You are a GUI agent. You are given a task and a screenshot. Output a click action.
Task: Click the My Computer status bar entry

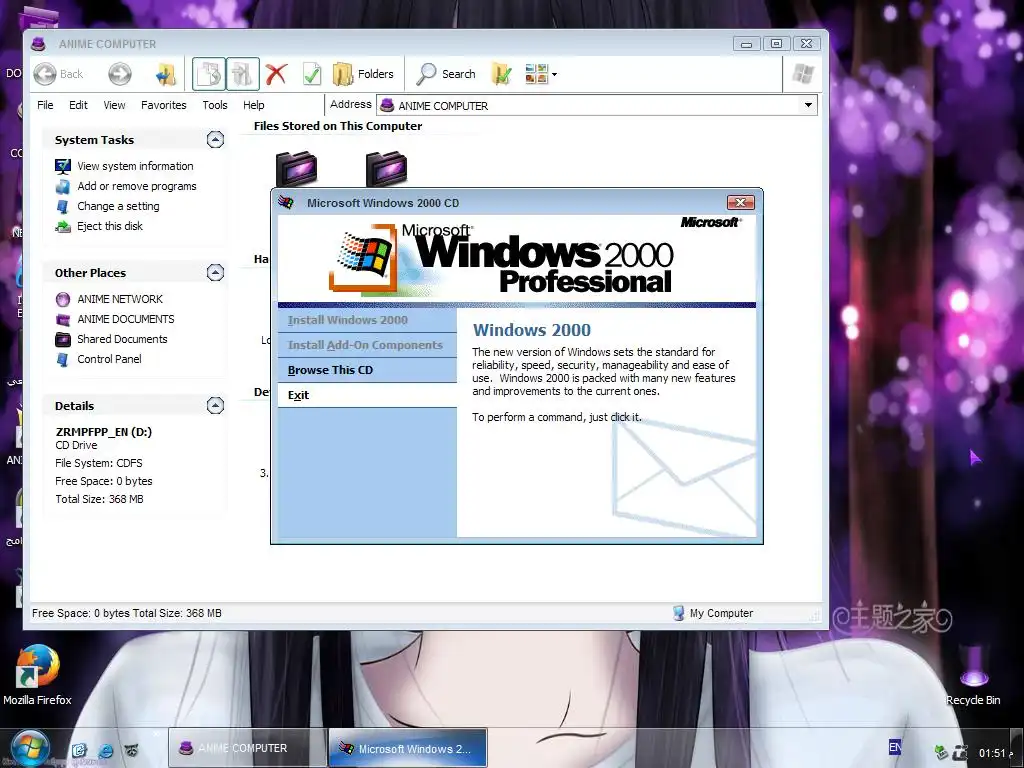(712, 613)
